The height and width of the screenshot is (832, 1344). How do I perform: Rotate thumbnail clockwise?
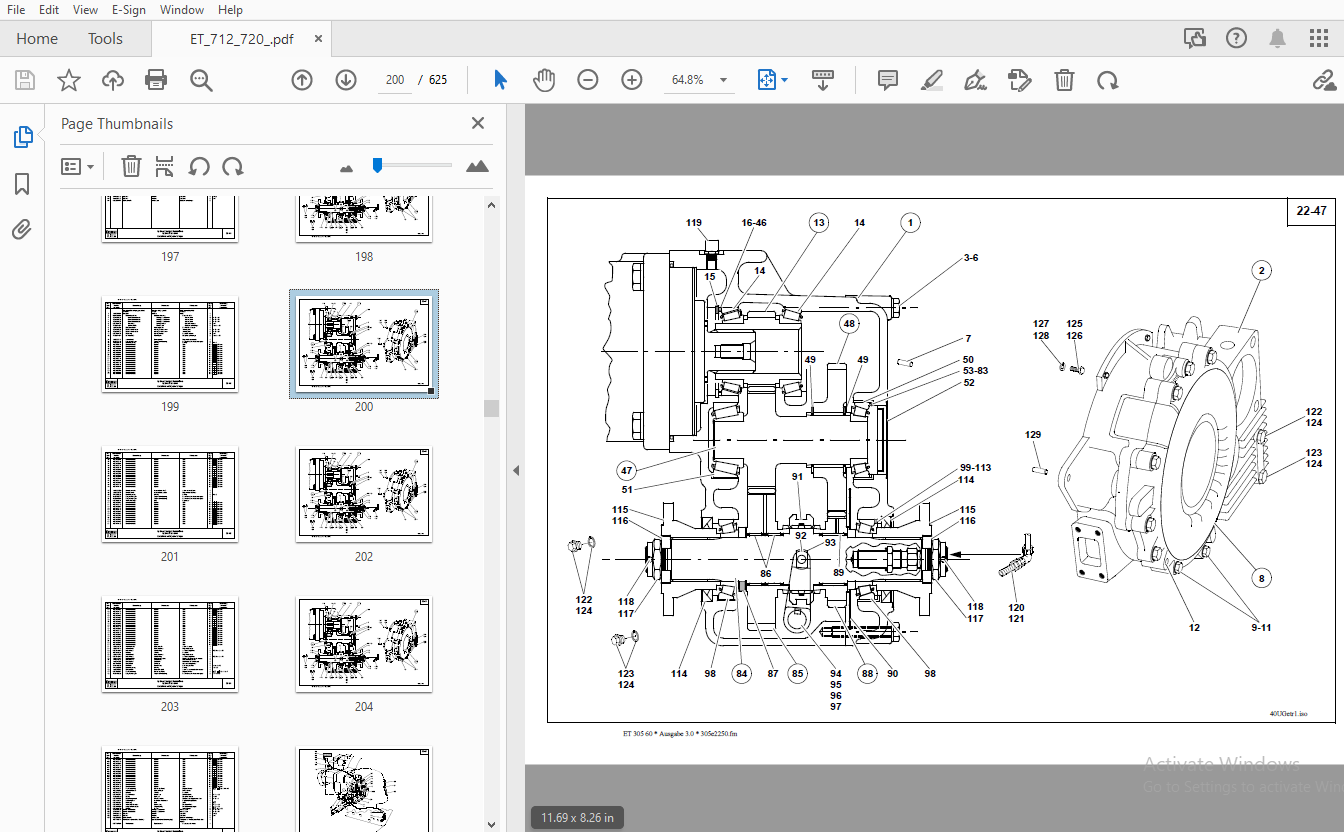(232, 166)
